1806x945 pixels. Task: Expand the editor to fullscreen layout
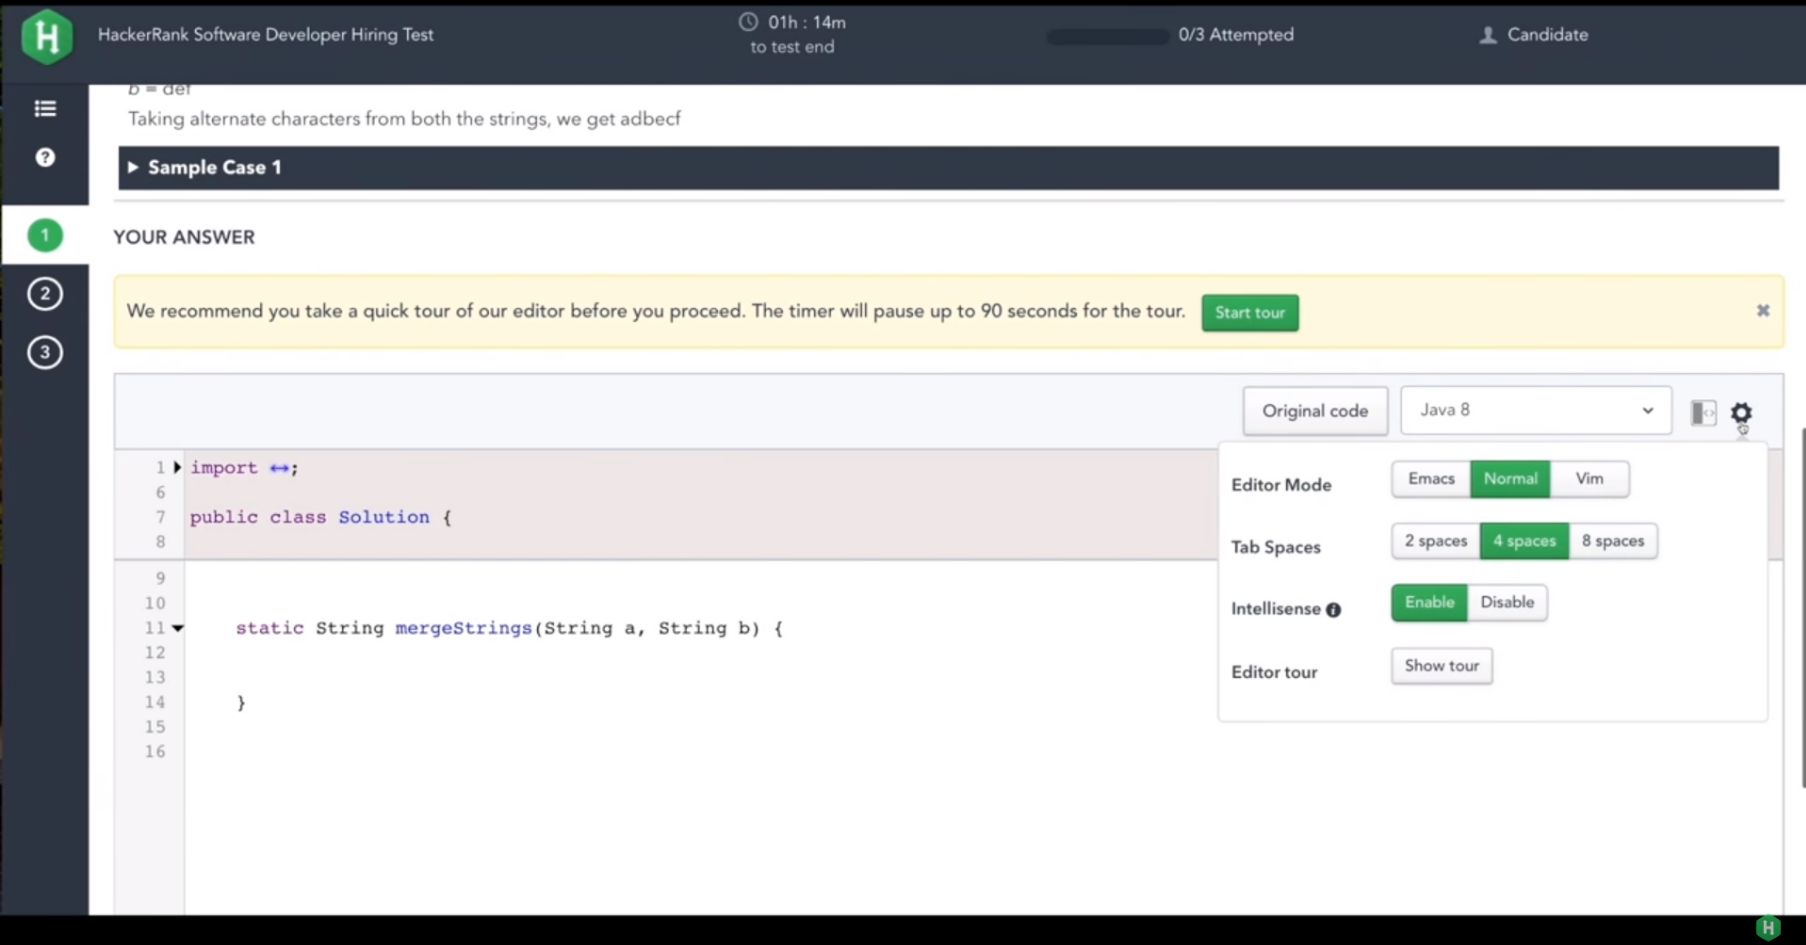(x=1701, y=410)
